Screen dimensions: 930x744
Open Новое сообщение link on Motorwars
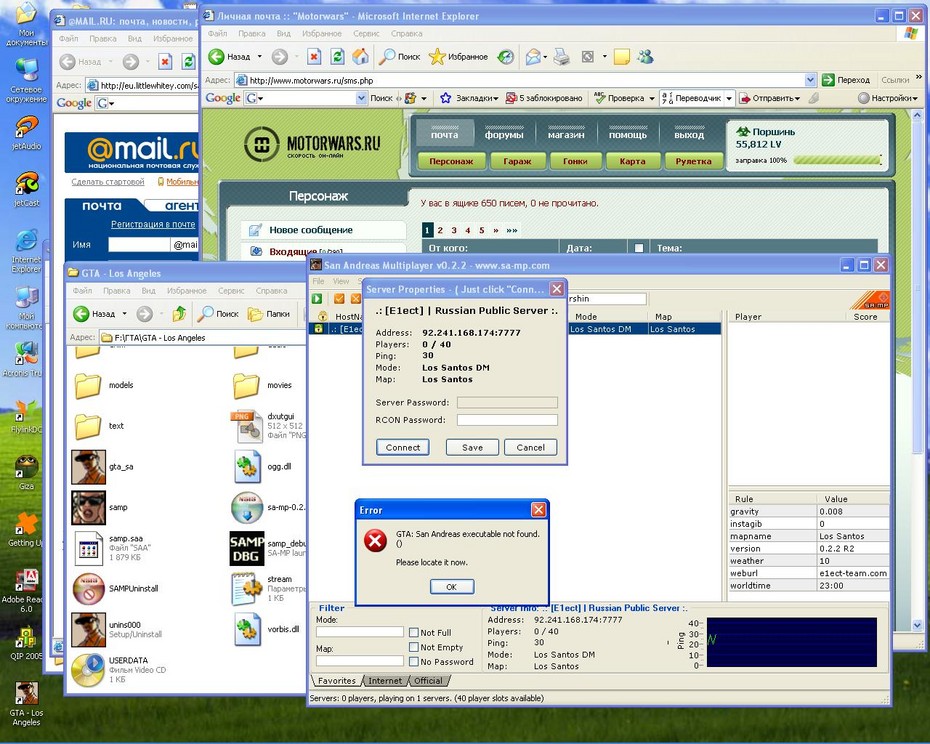click(x=311, y=230)
